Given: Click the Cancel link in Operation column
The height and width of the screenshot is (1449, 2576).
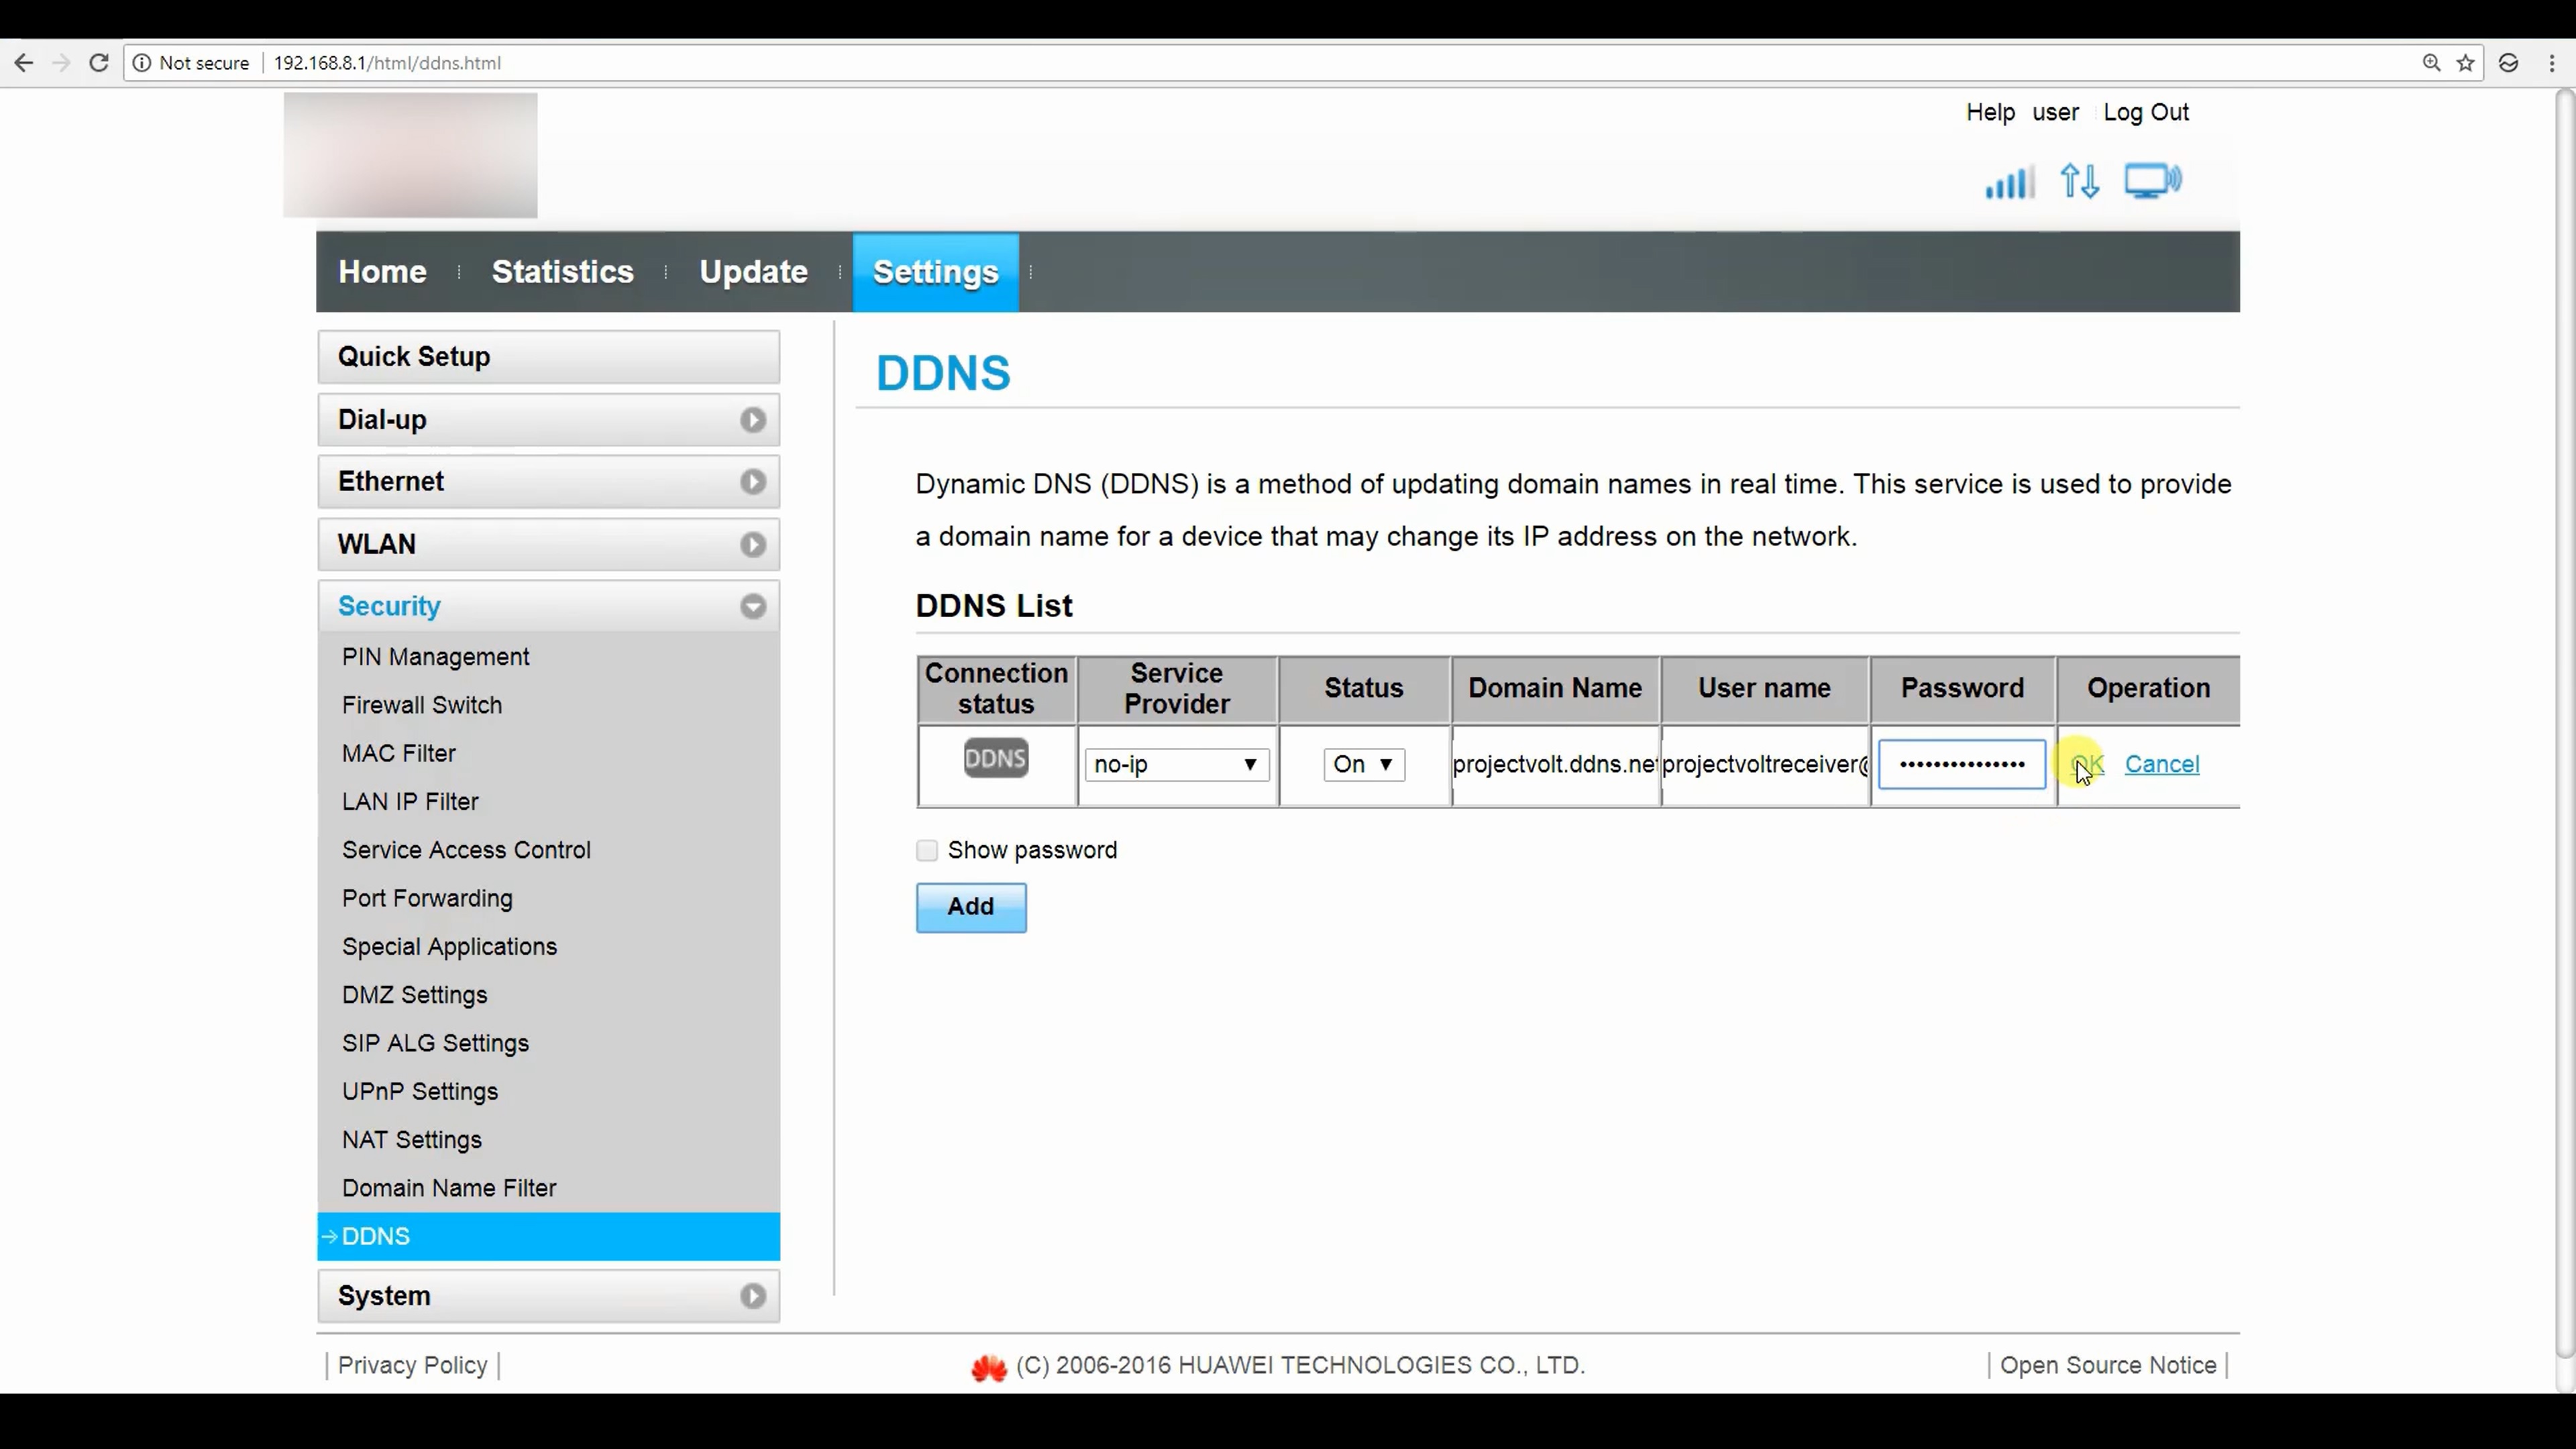Looking at the screenshot, I should pos(2161,764).
